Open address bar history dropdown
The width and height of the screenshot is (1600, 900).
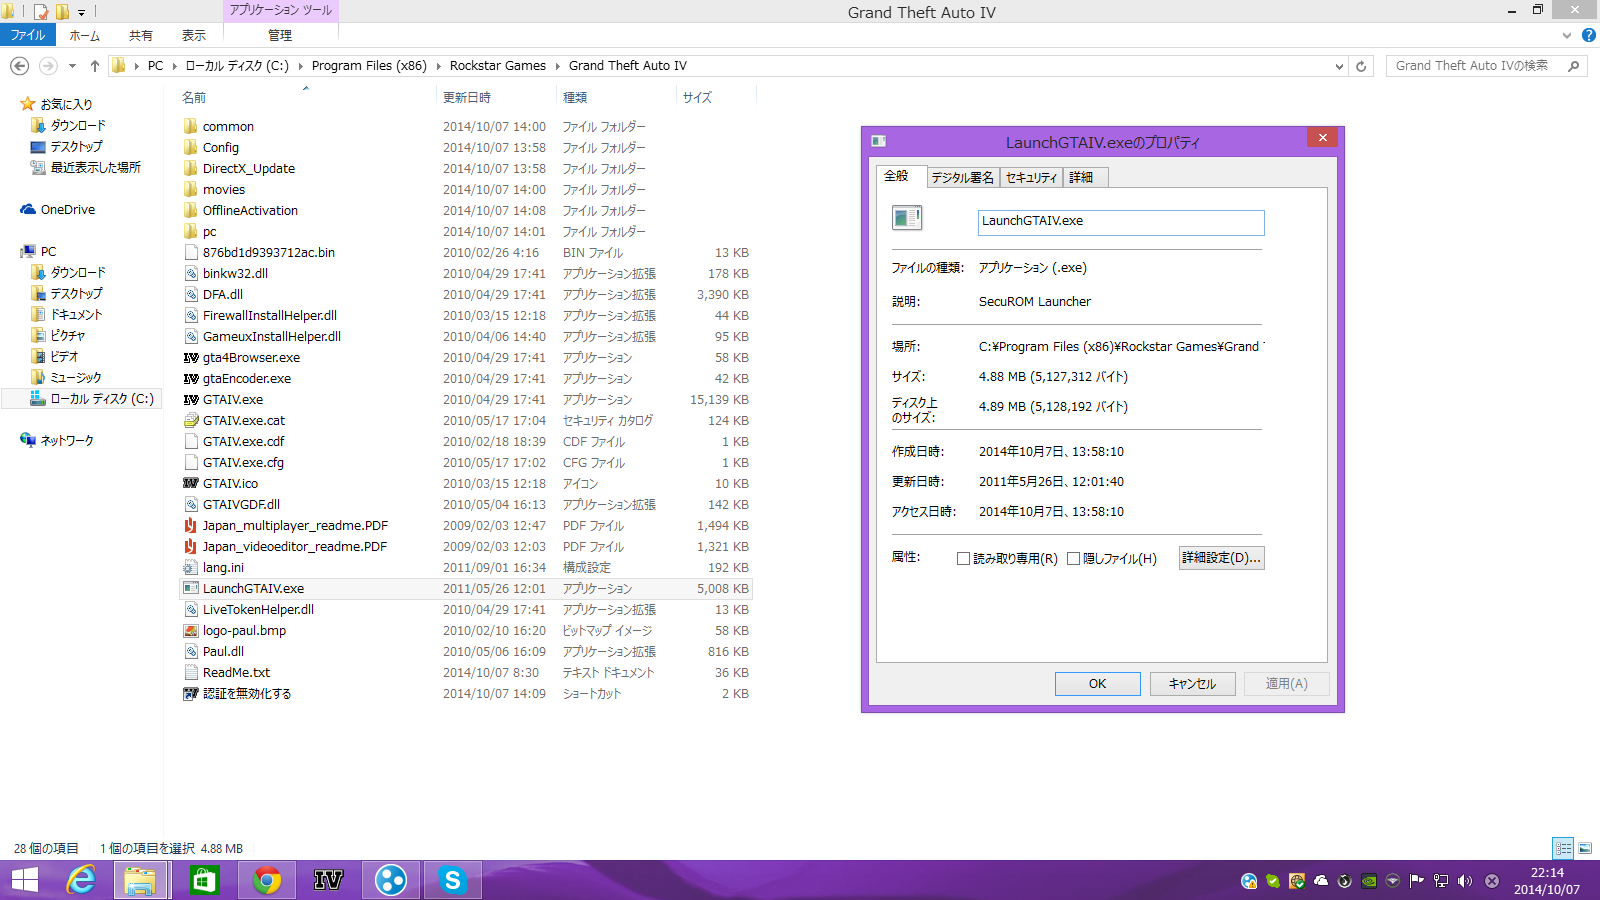1339,66
